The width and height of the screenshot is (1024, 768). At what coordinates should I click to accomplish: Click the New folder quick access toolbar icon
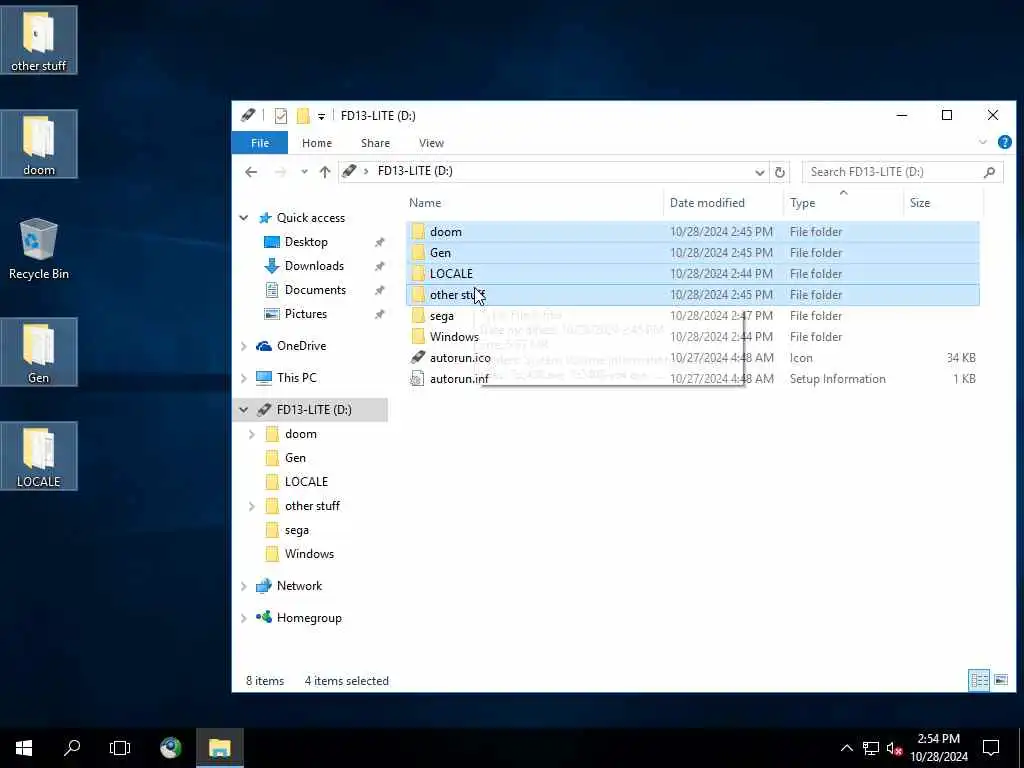coord(303,116)
